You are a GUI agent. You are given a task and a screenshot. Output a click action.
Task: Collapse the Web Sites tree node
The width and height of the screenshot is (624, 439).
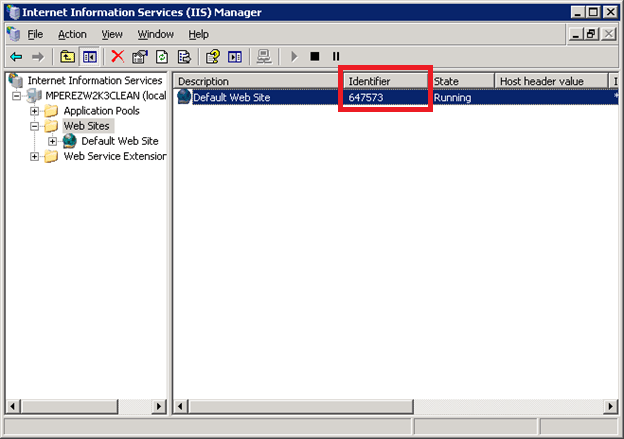pos(35,126)
